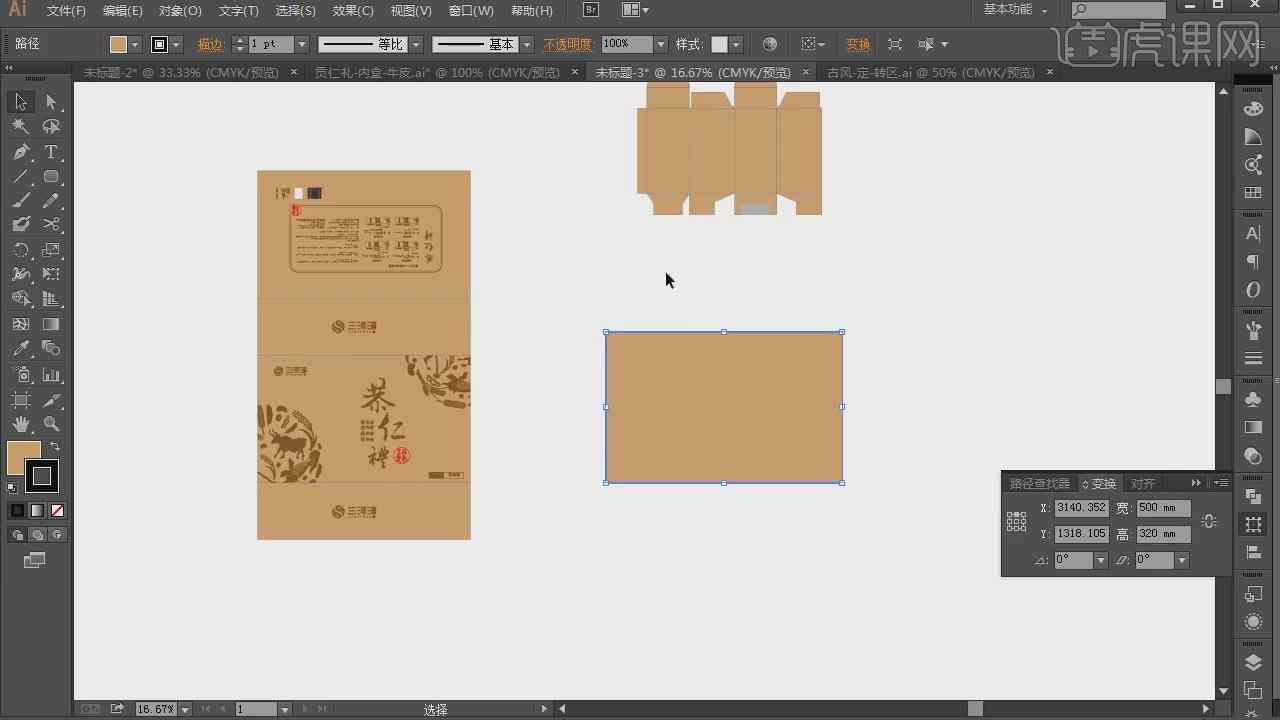Viewport: 1280px width, 720px height.
Task: Open the Symbols (club) panel in dock
Action: (1253, 399)
